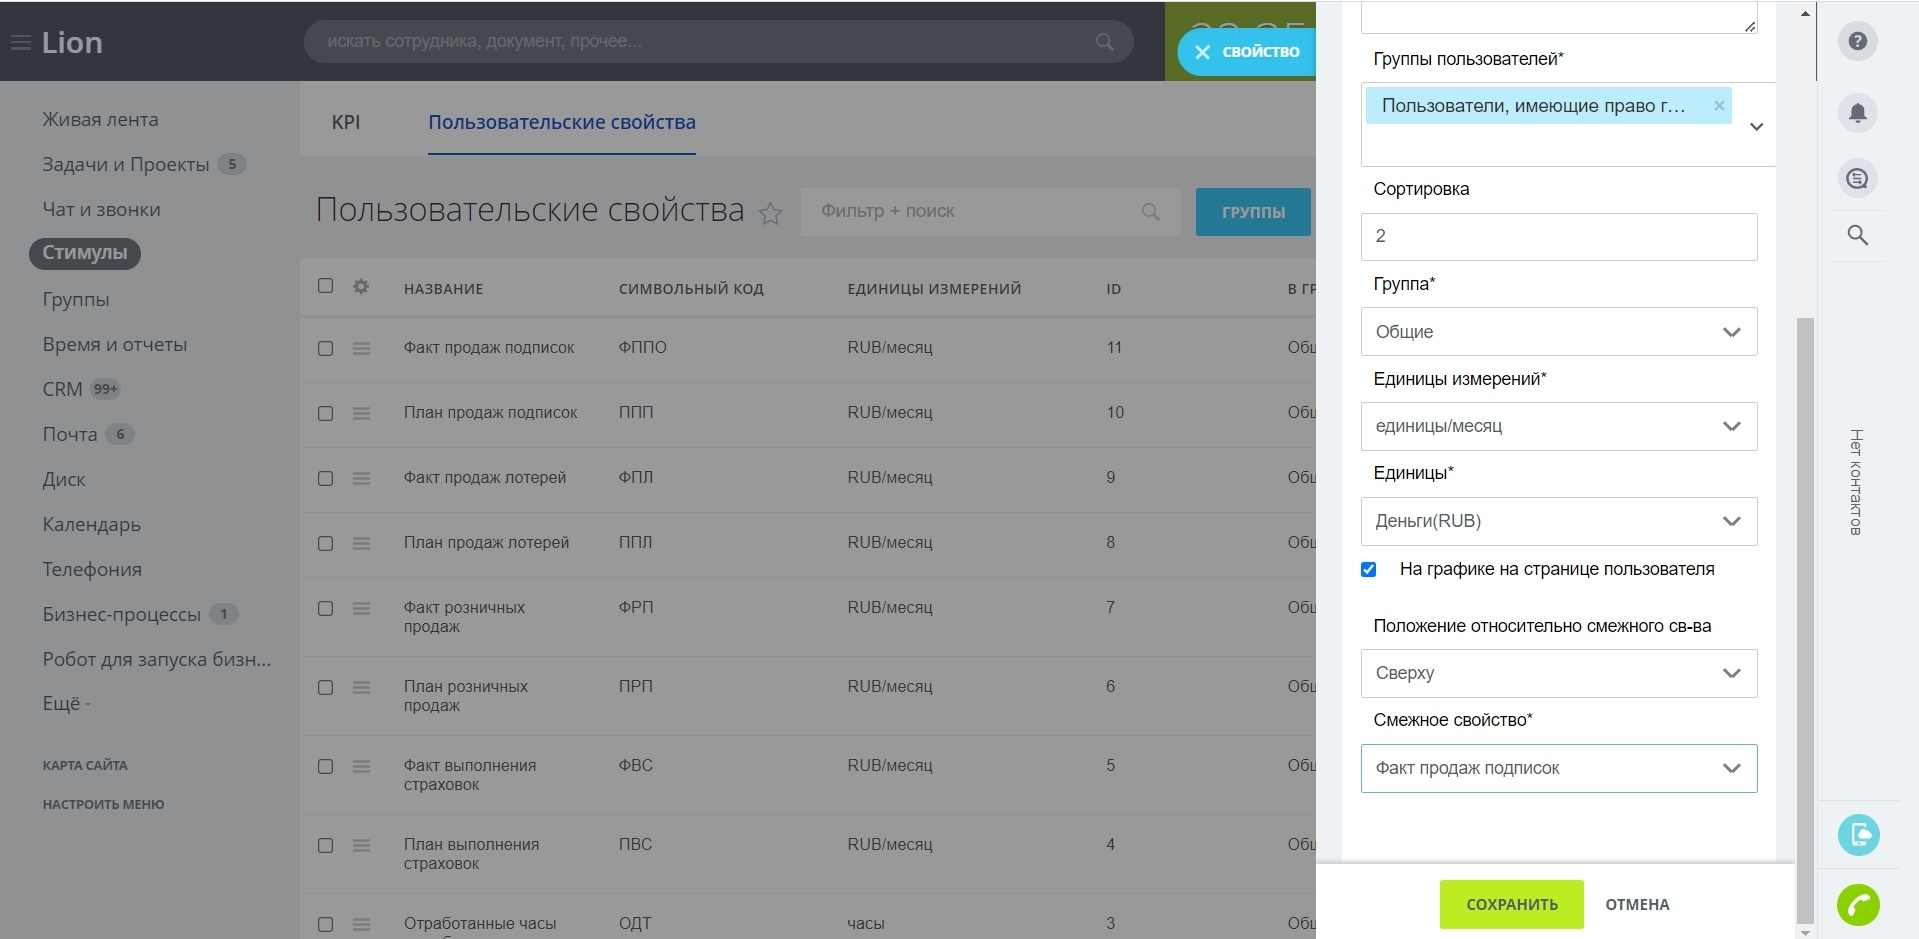Viewport: 1919px width, 939px height.
Task: Sort by ID column header
Action: pyautogui.click(x=1113, y=289)
